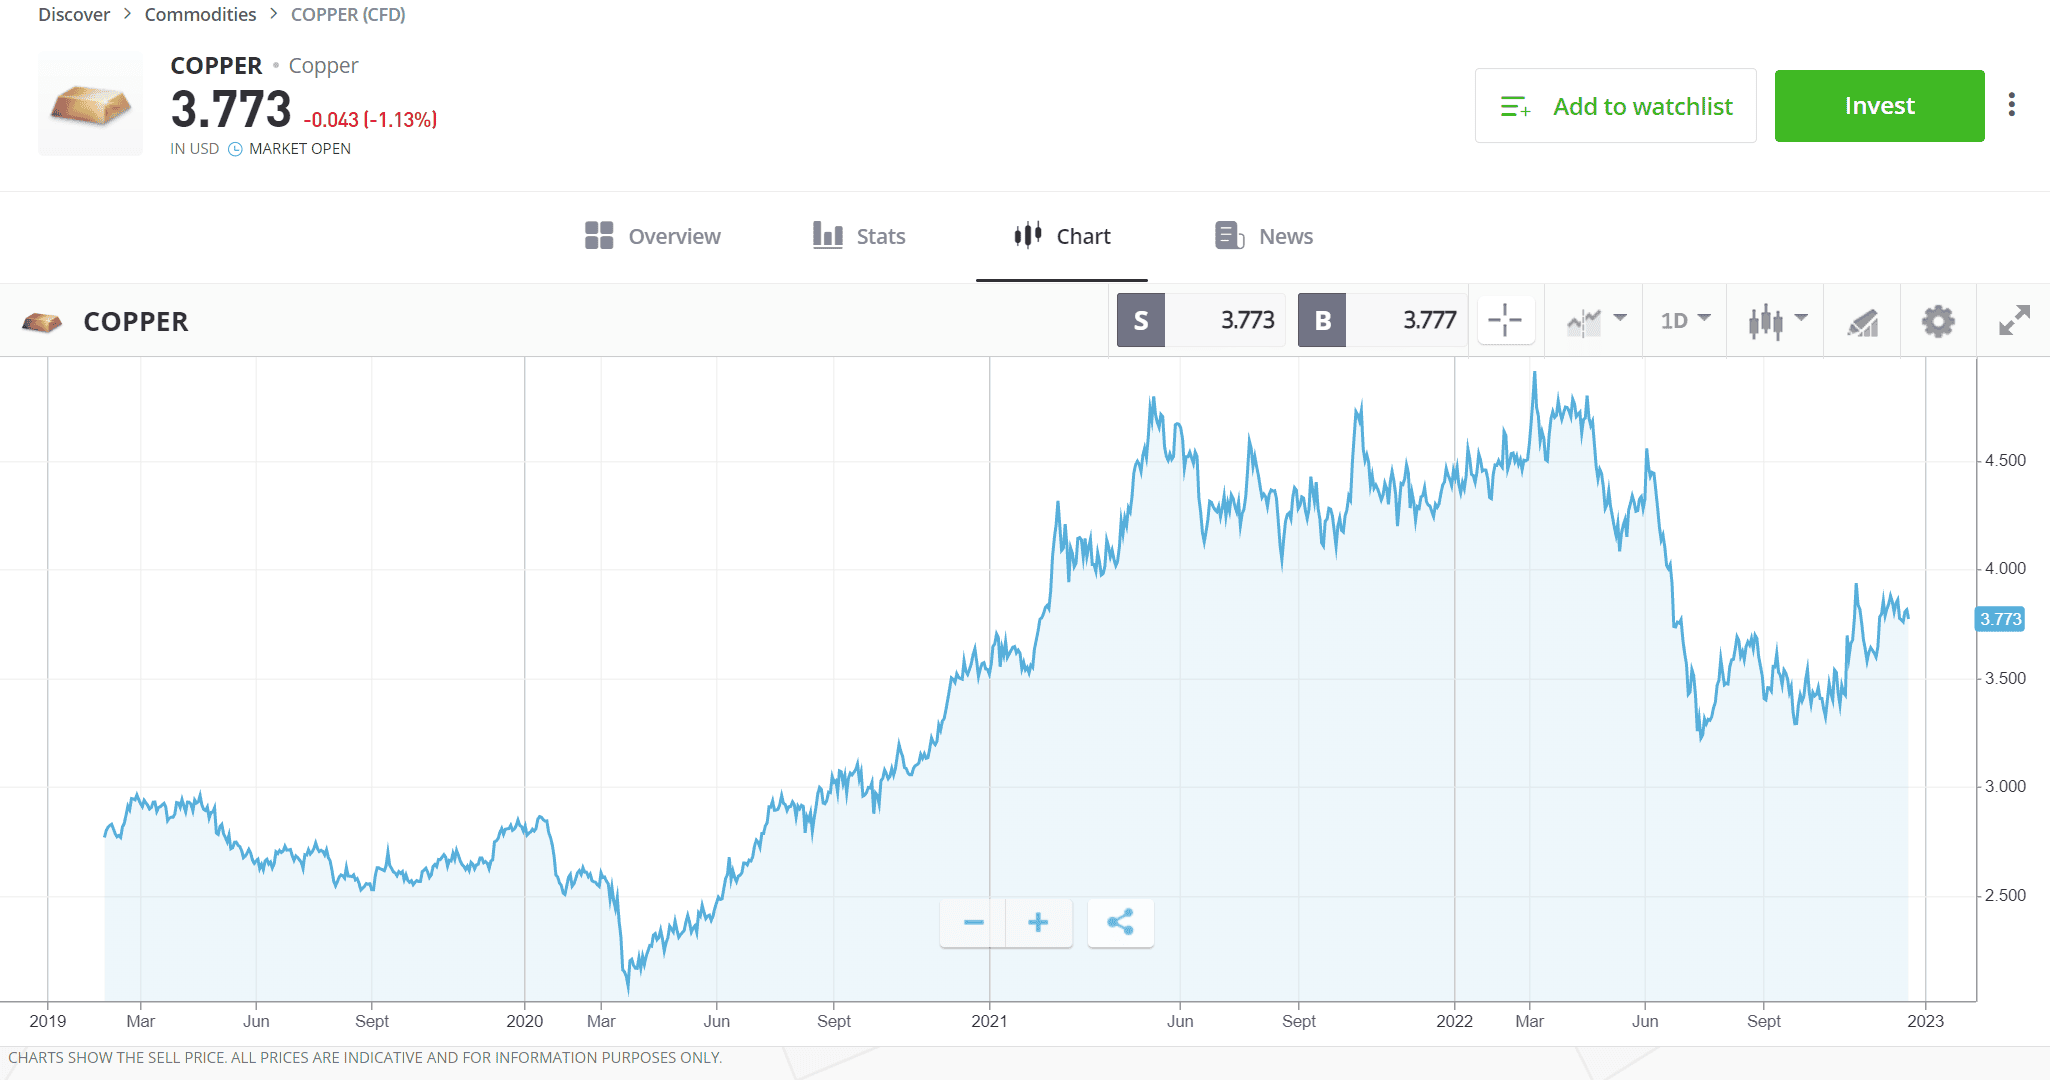The width and height of the screenshot is (2050, 1080).
Task: Select the drawing tools ruler icon
Action: point(1862,322)
